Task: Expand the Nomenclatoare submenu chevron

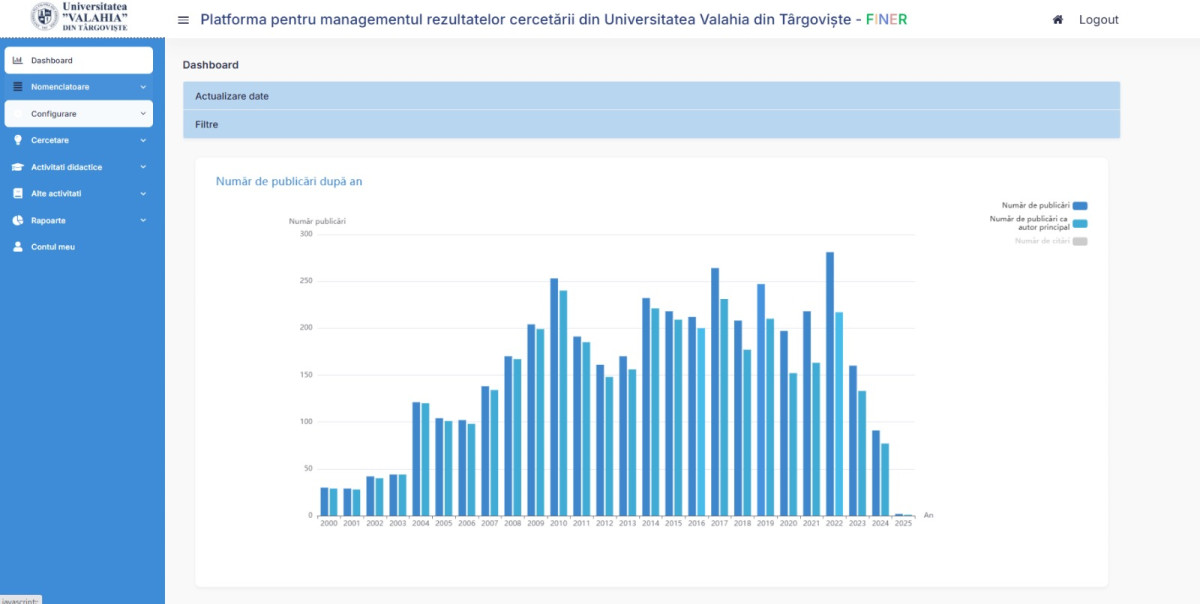Action: (x=143, y=87)
